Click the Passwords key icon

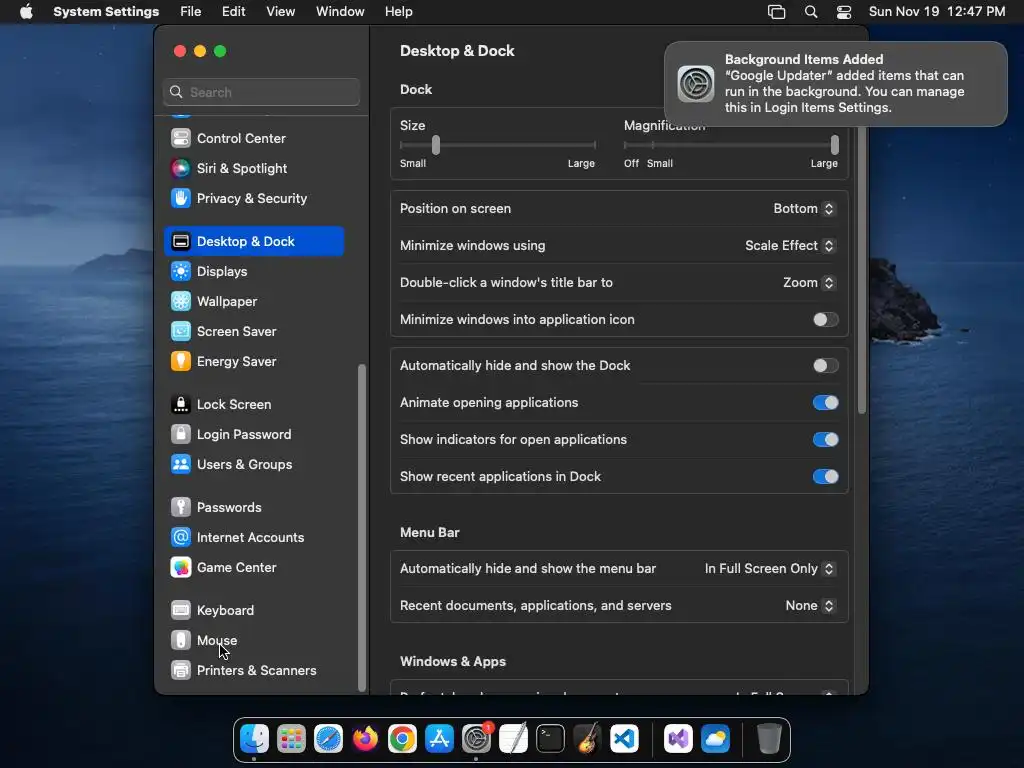pyautogui.click(x=181, y=507)
